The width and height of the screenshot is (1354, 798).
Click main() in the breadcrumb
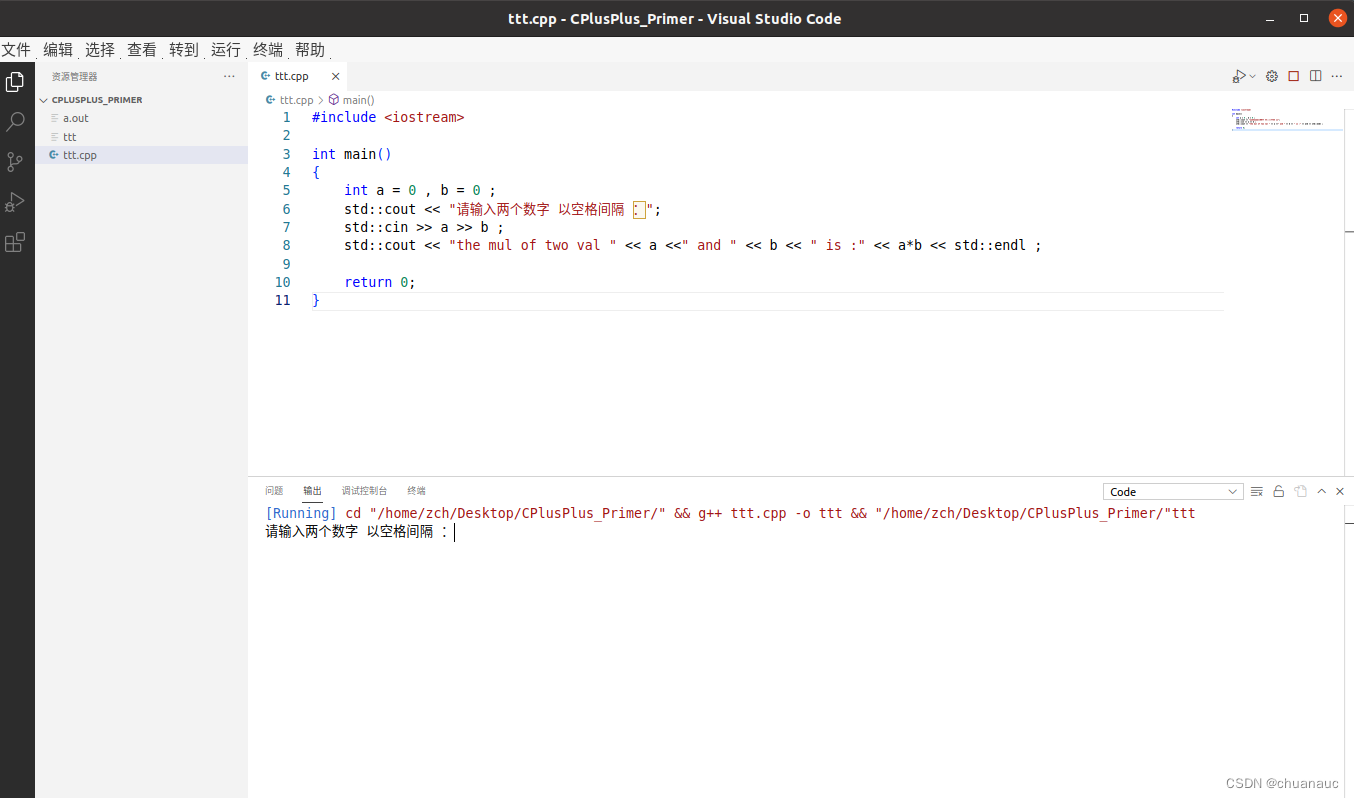[358, 100]
